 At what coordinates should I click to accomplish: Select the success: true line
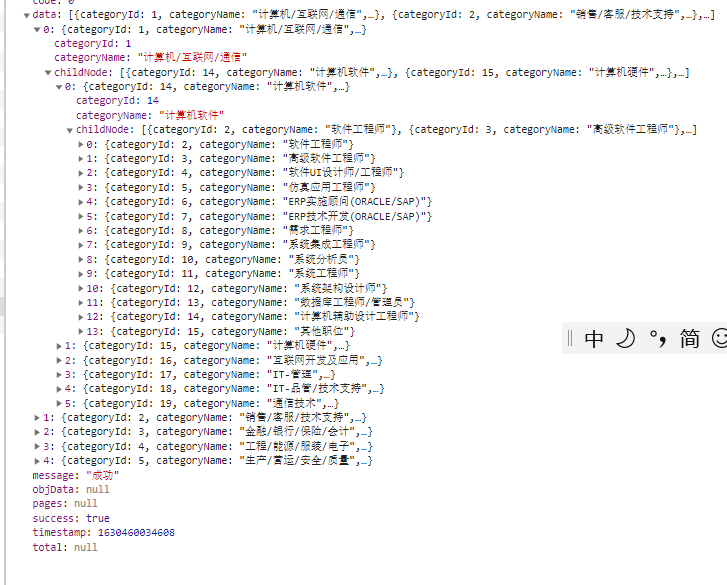click(x=71, y=518)
